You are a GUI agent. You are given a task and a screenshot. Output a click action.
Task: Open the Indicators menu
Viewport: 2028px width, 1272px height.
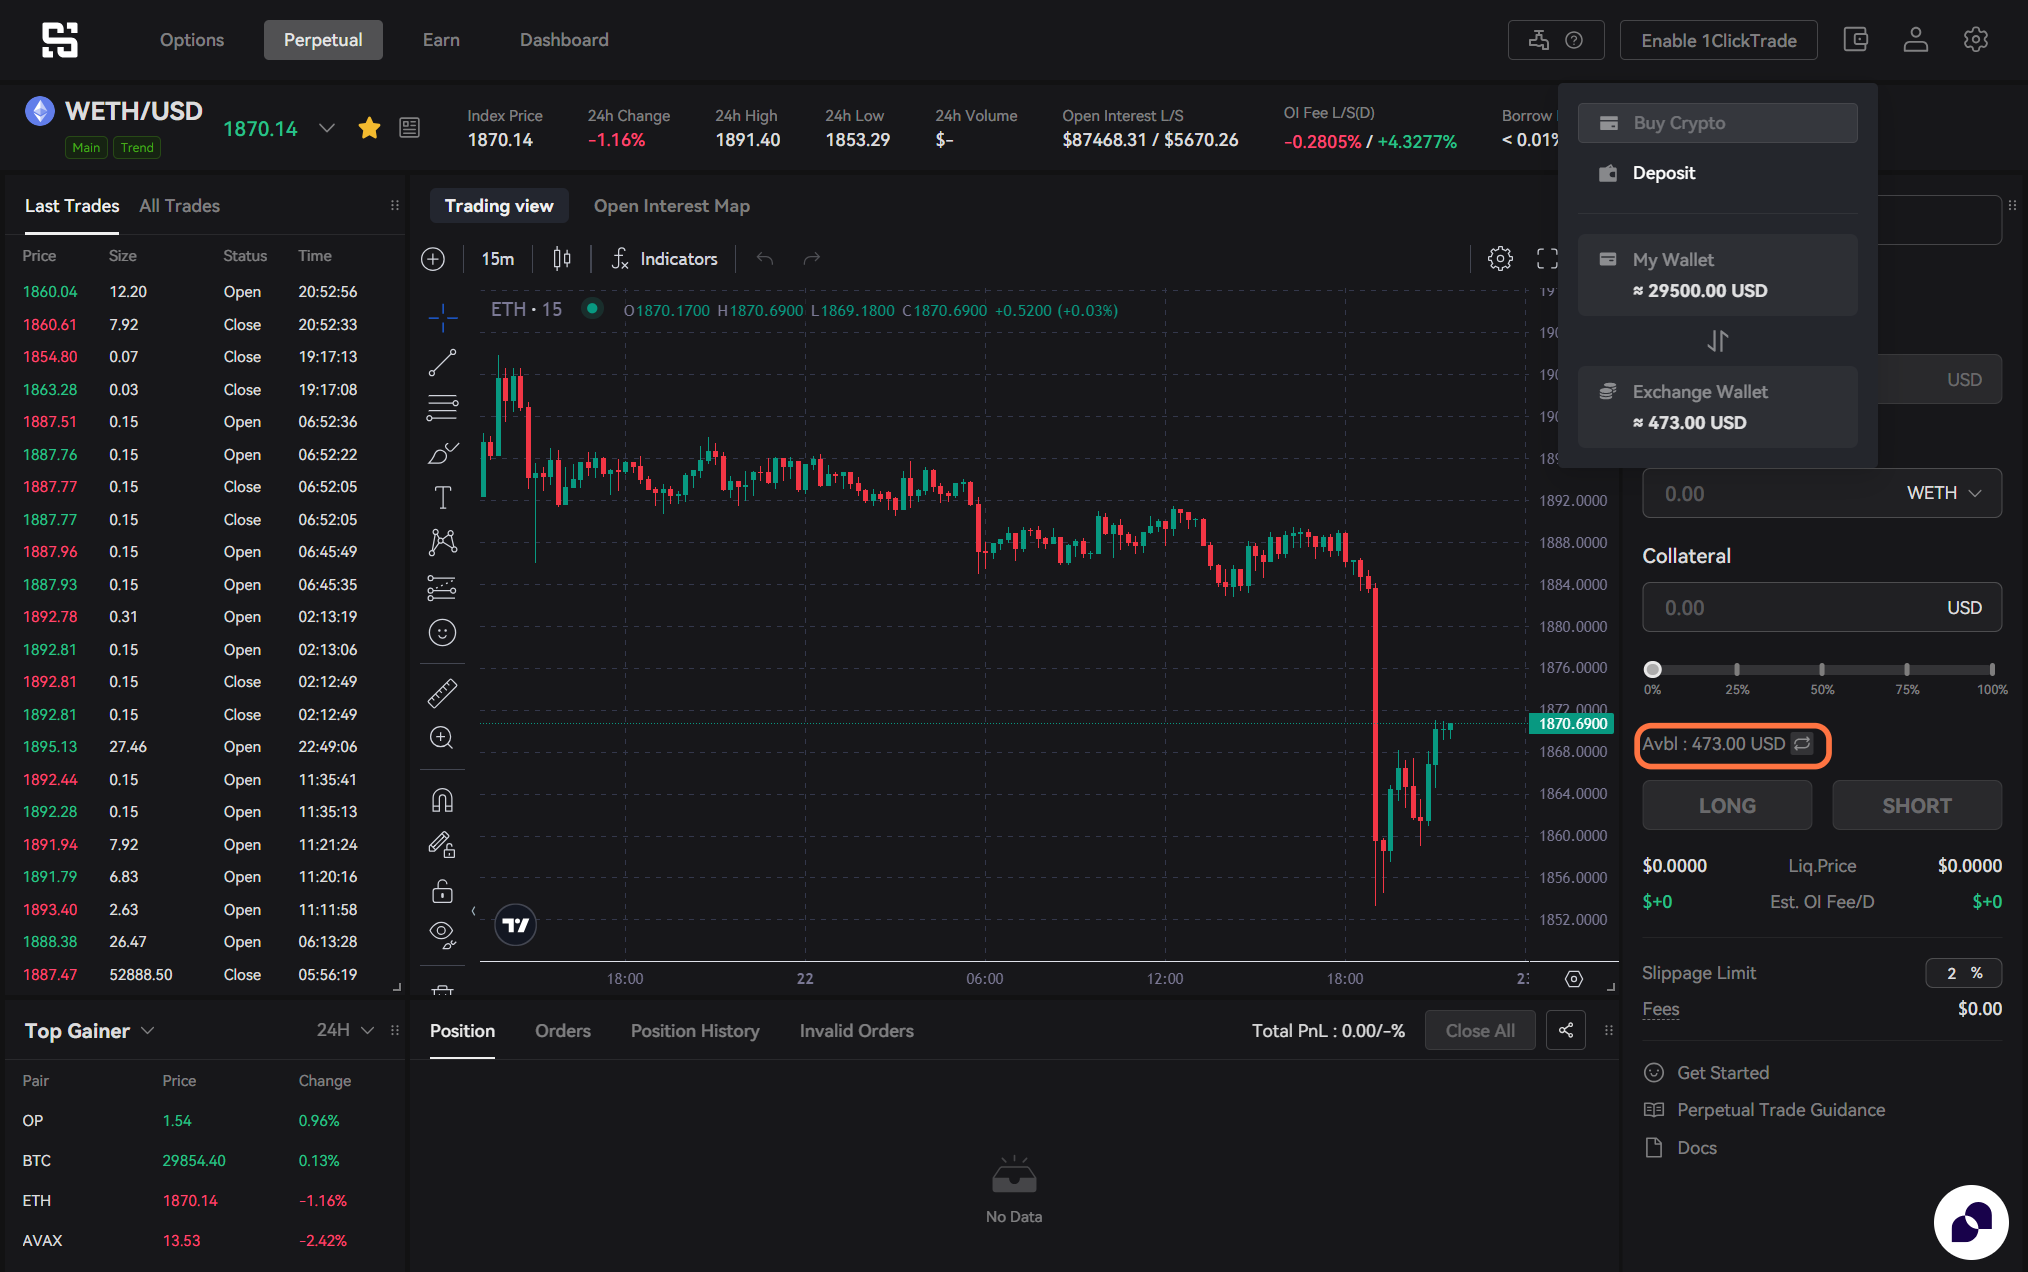[x=665, y=259]
